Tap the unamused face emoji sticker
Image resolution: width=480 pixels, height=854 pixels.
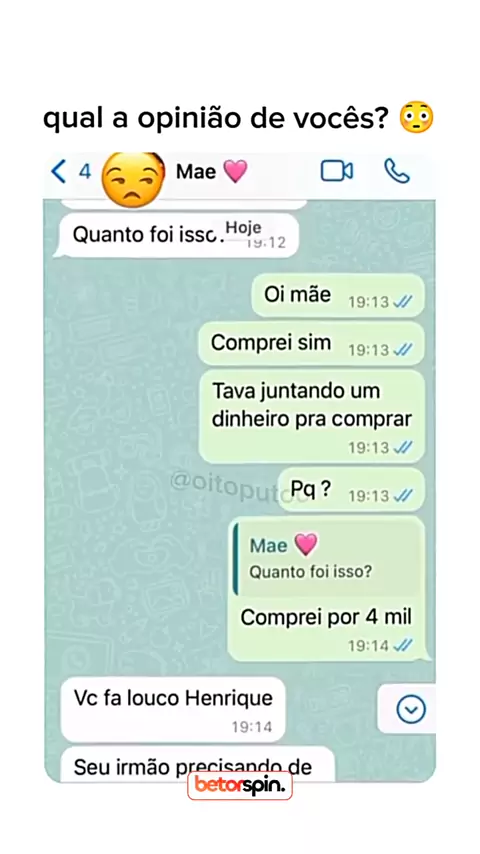coord(133,179)
